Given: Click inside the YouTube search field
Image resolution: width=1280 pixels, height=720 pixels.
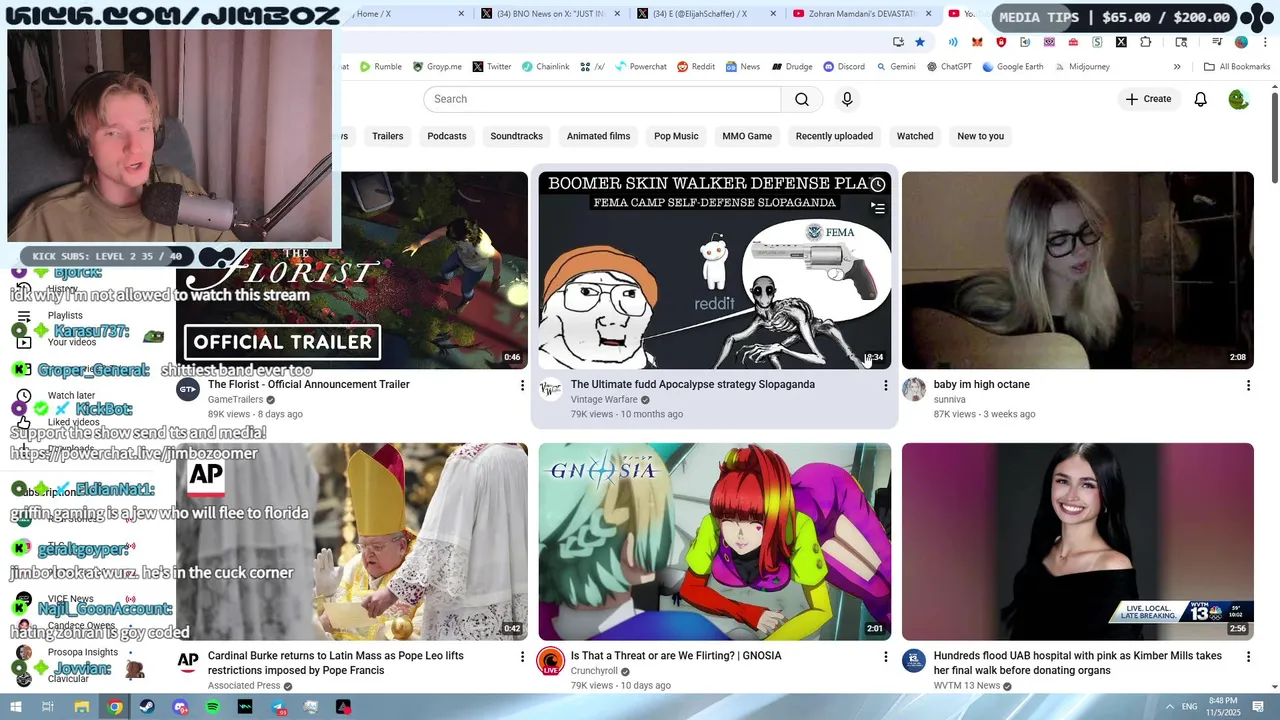Looking at the screenshot, I should pos(602,99).
